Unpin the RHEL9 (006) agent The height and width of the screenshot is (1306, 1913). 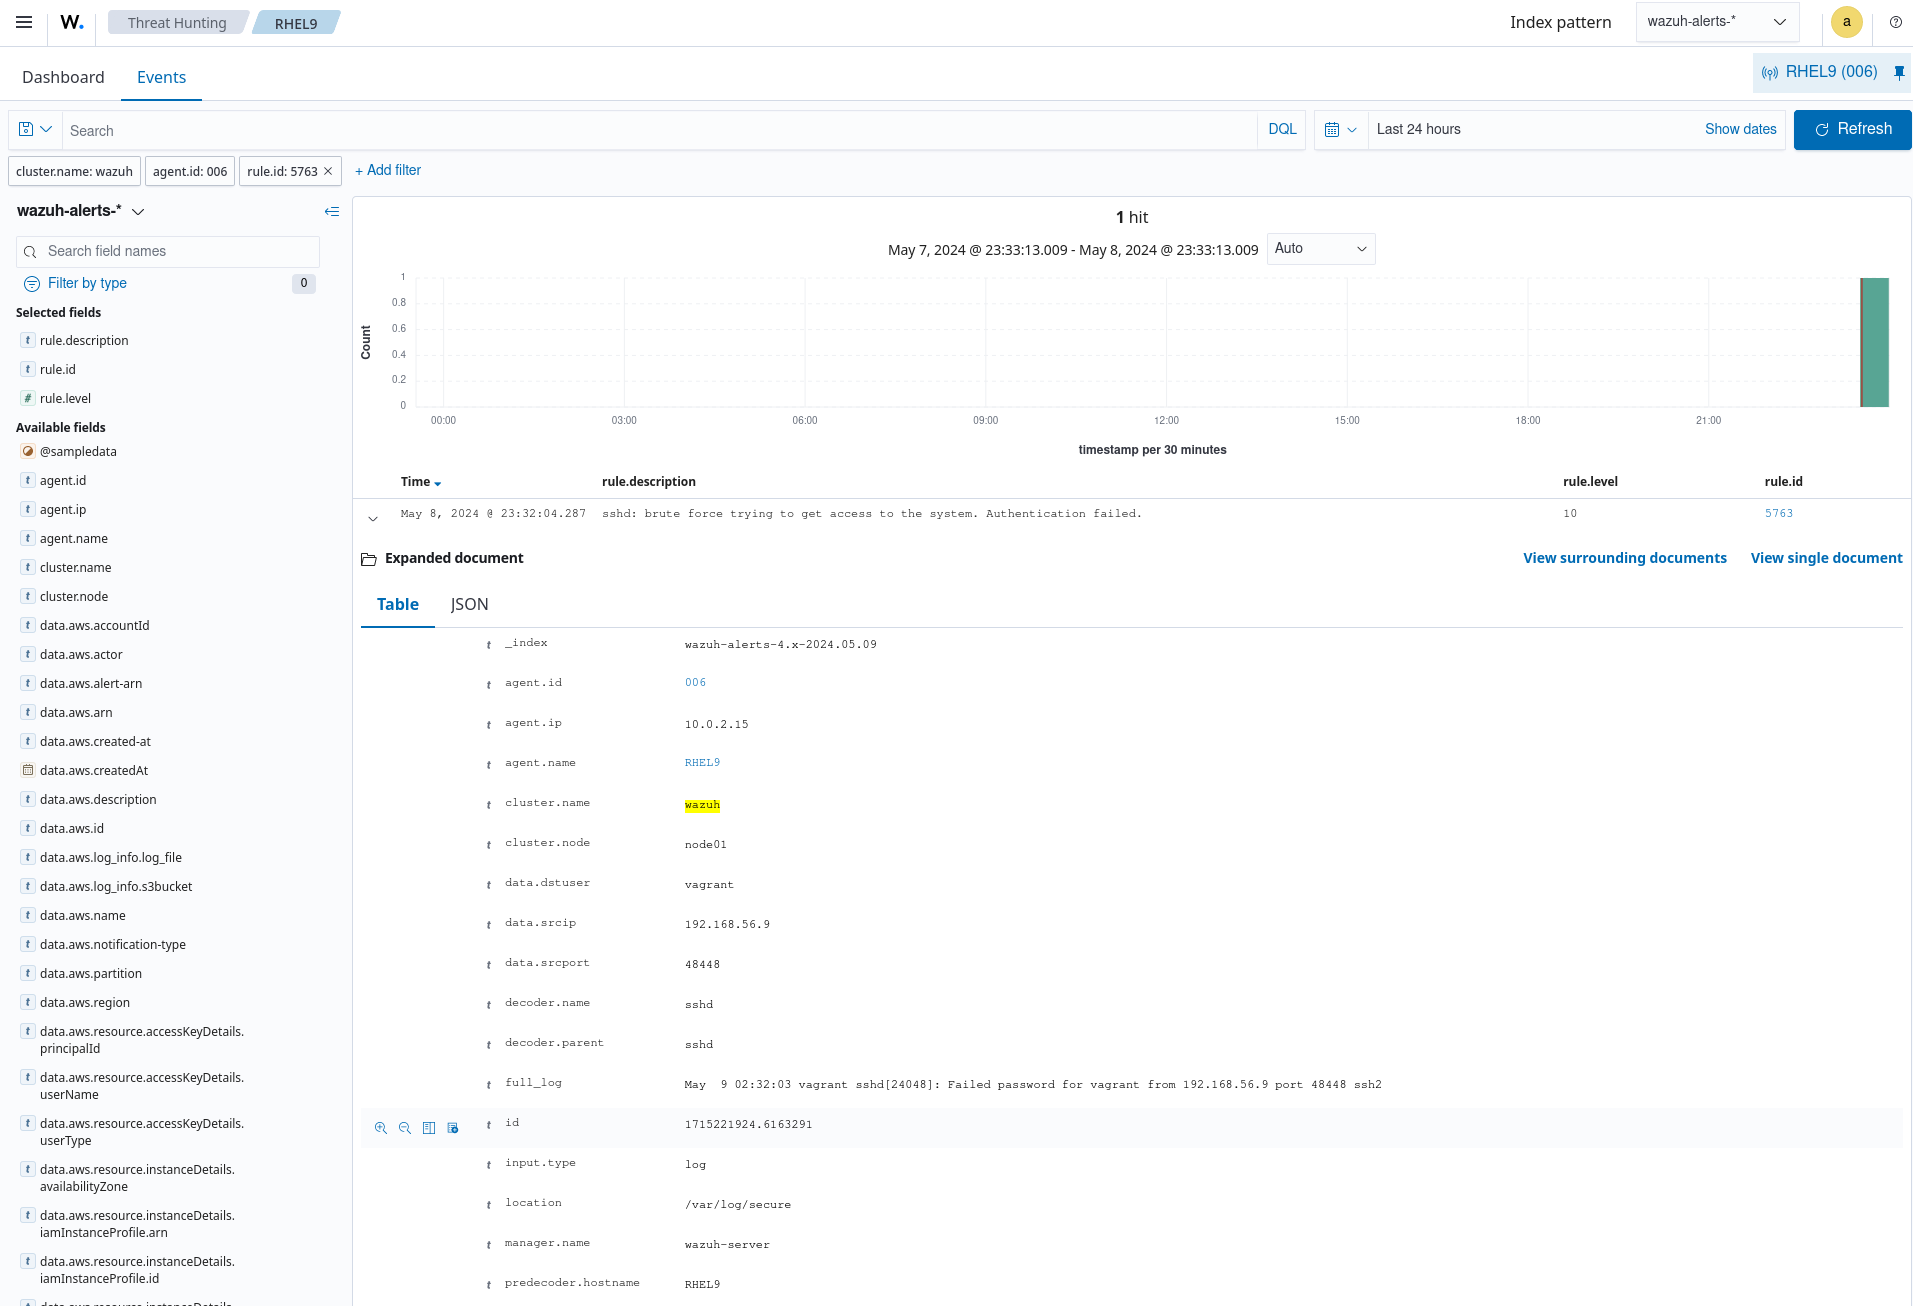coord(1898,72)
